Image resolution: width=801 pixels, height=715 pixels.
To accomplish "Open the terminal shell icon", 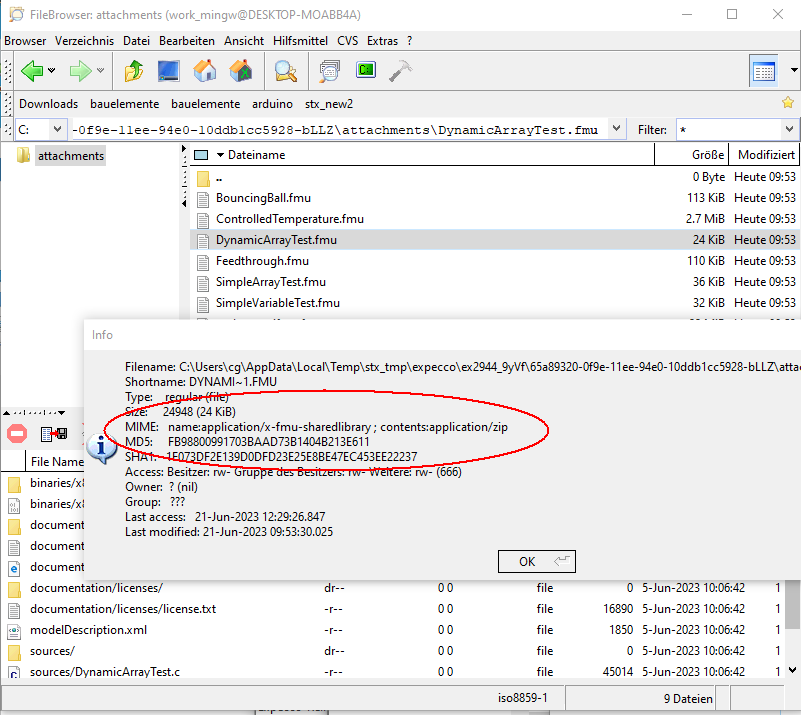I will pyautogui.click(x=367, y=71).
